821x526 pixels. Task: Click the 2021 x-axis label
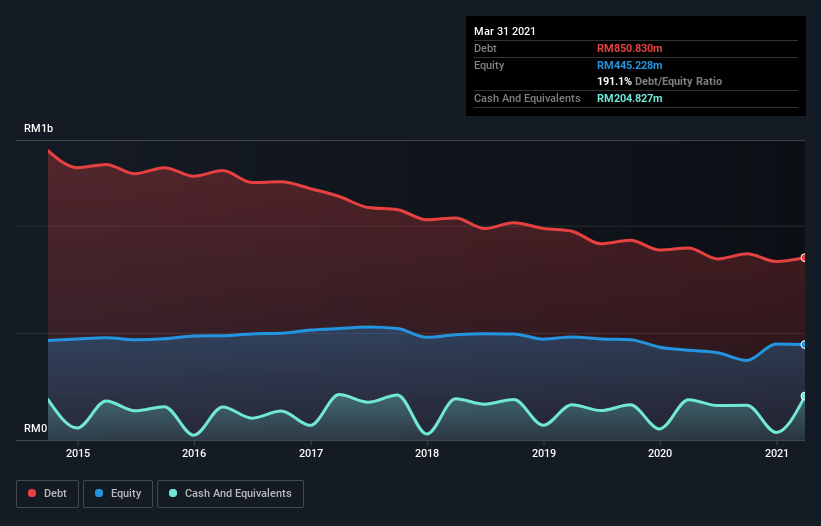776,453
